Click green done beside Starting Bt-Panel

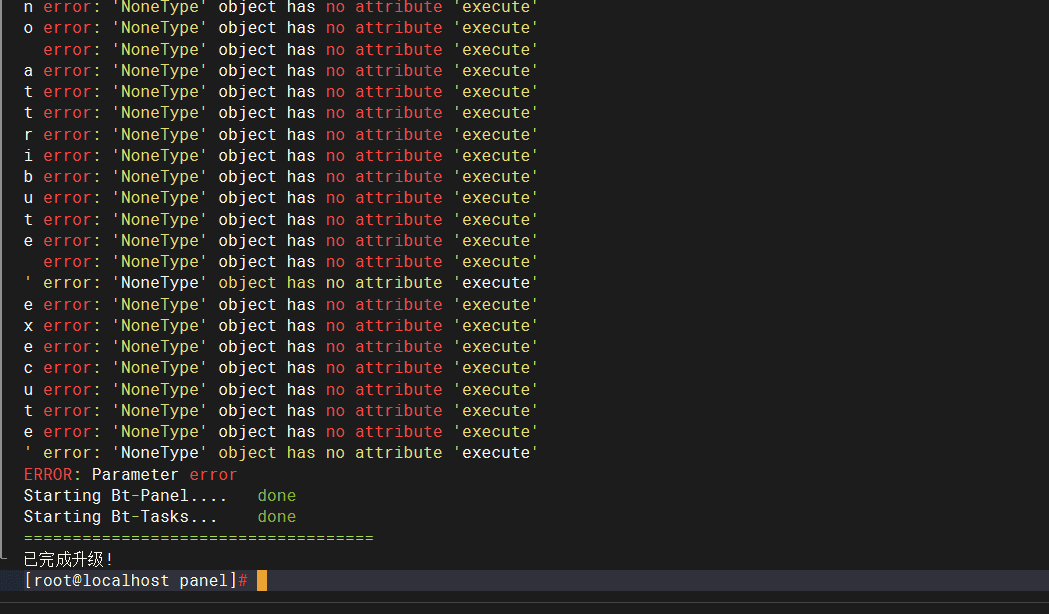point(276,496)
